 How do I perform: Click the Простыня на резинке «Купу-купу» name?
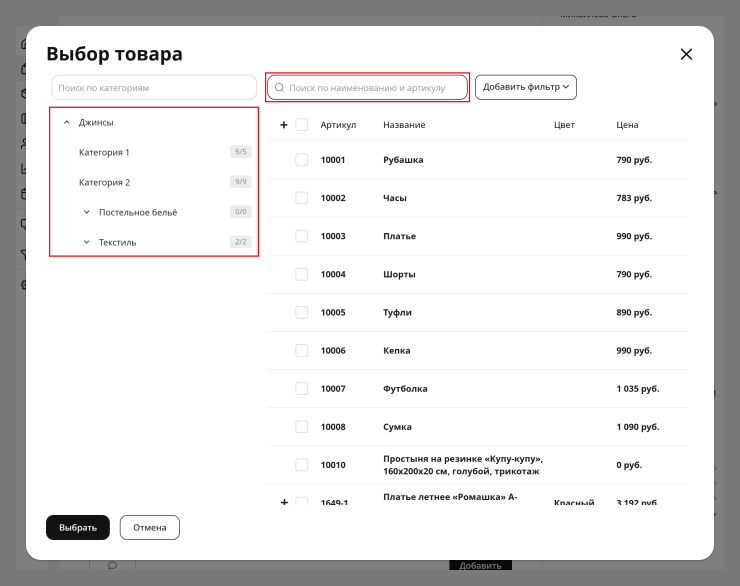pos(463,465)
